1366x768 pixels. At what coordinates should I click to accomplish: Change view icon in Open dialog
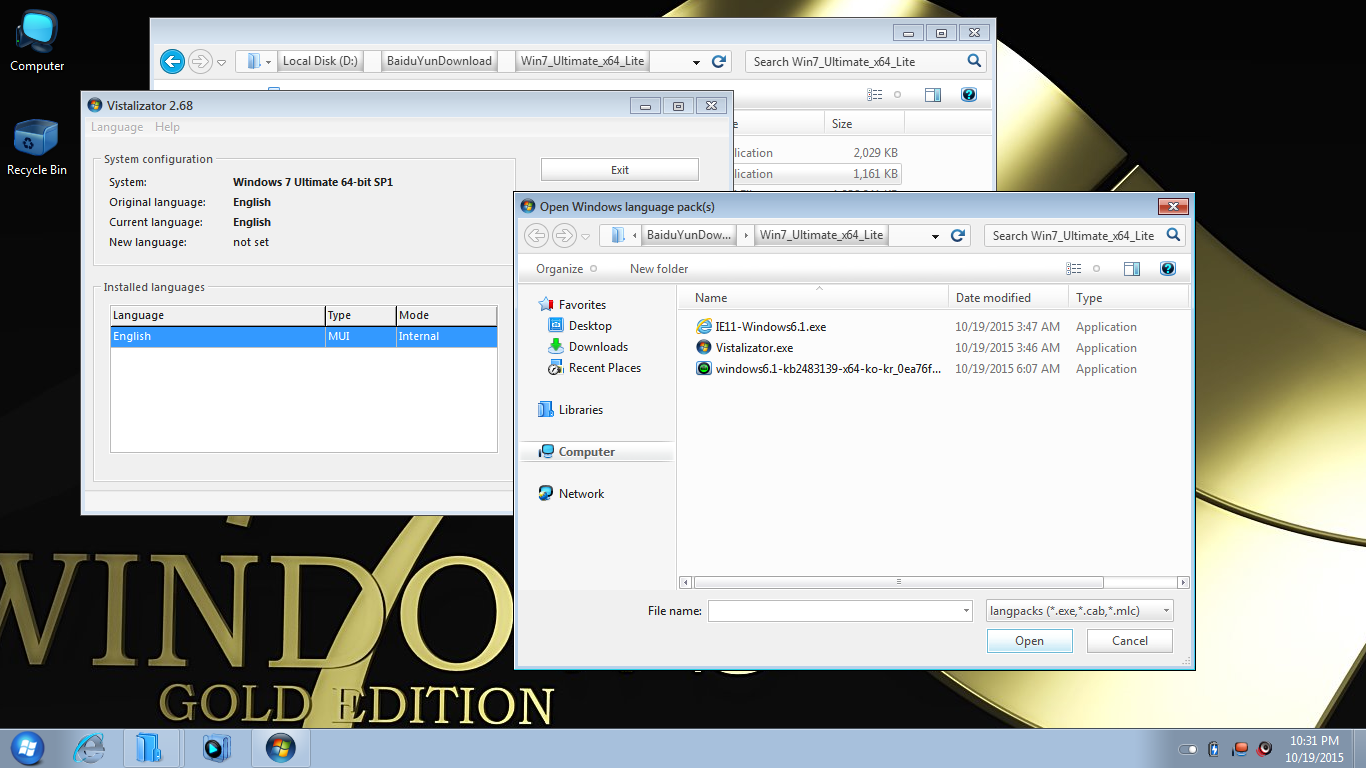pos(1074,269)
